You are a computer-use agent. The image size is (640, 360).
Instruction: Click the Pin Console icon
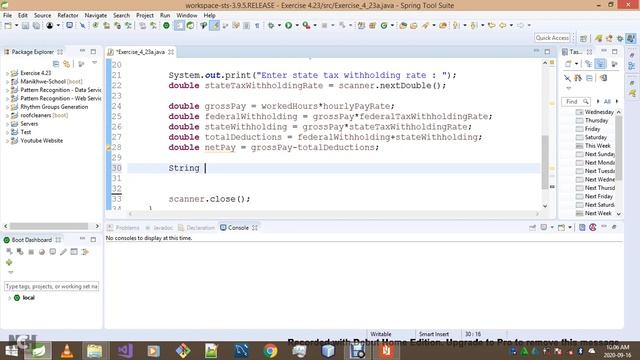coord(532,228)
